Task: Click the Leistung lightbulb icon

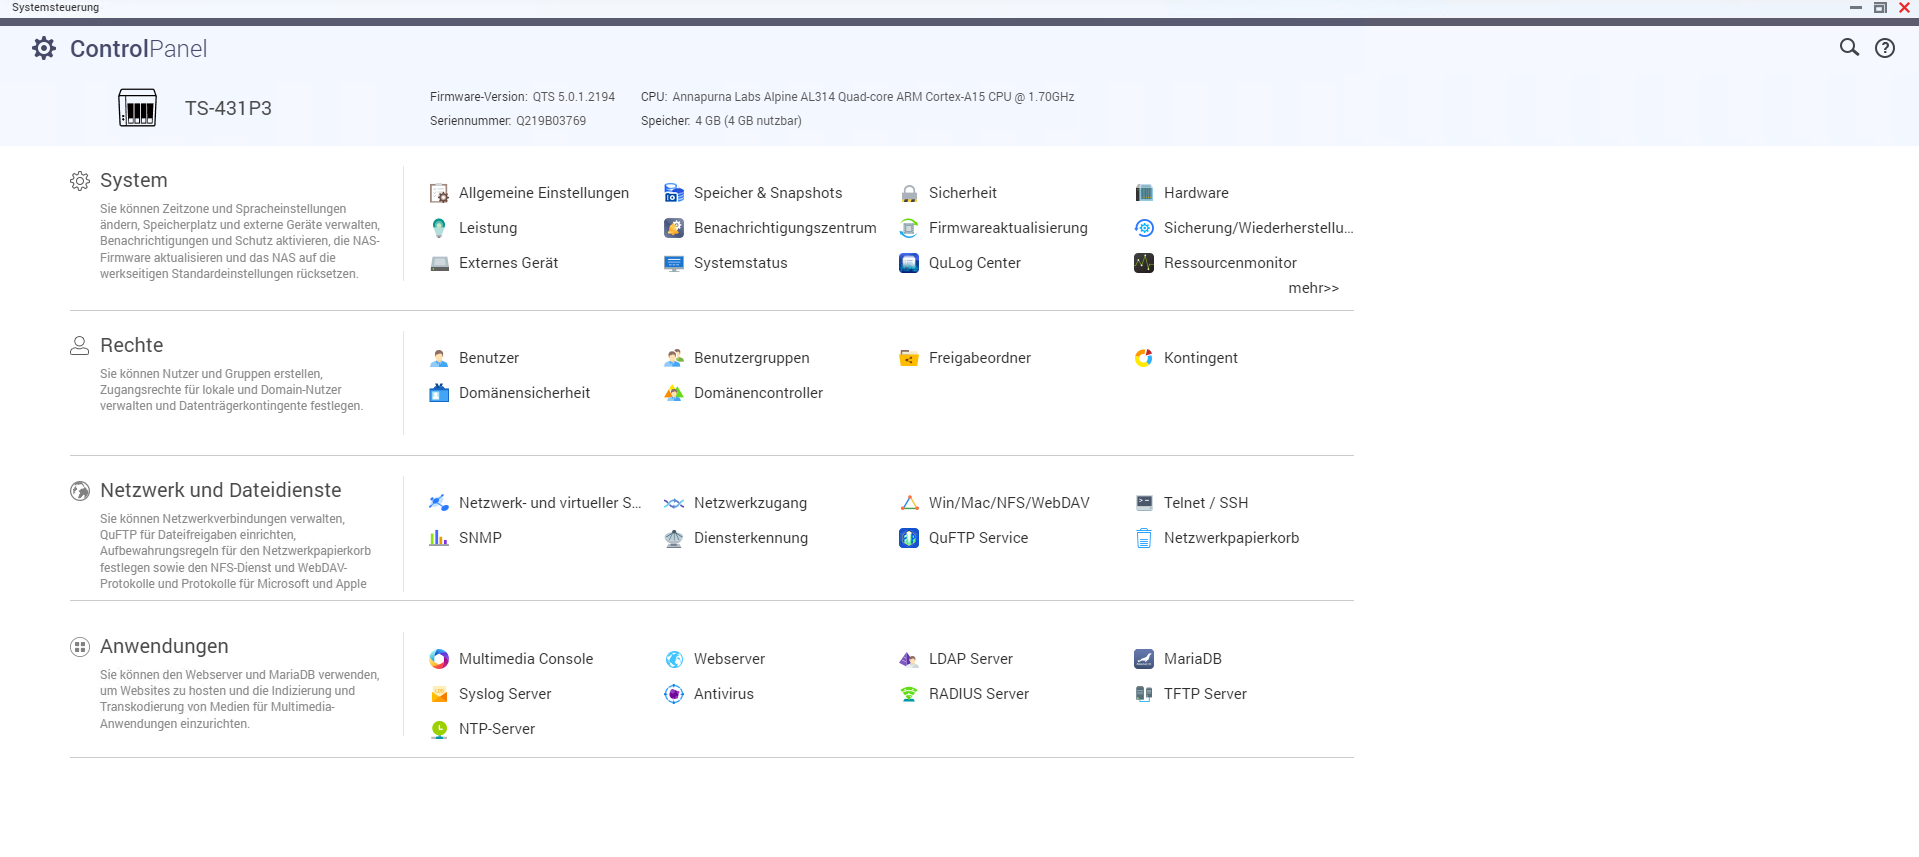Action: [439, 228]
